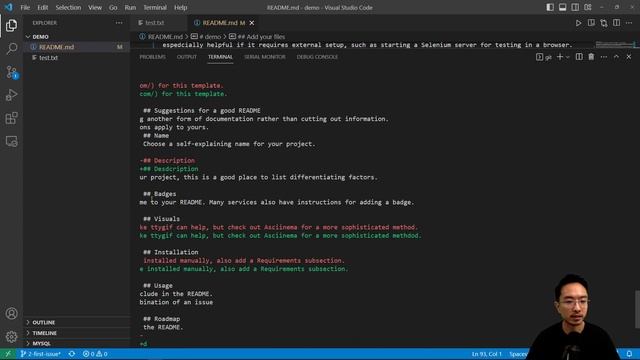The image size is (640, 360).
Task: Open errors and warnings count in status bar
Action: coord(95,354)
